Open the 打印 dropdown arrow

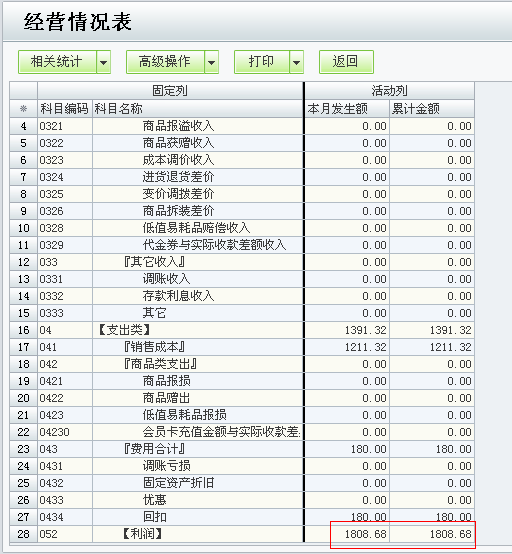pyautogui.click(x=296, y=62)
